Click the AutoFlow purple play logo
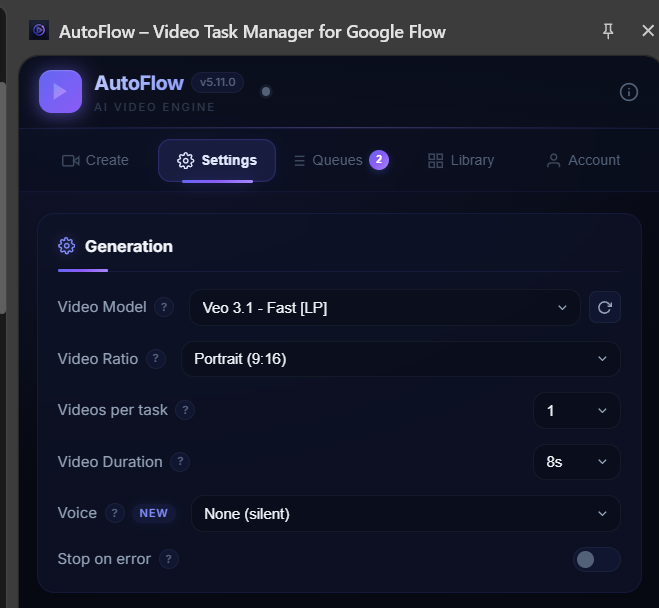Image resolution: width=659 pixels, height=608 pixels. point(60,91)
